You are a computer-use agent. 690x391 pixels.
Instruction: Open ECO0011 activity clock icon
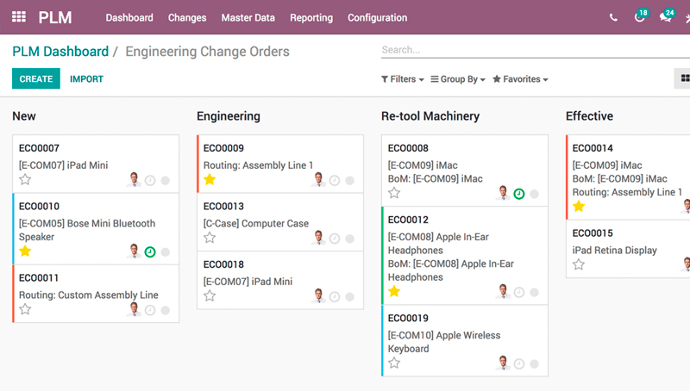(150, 310)
